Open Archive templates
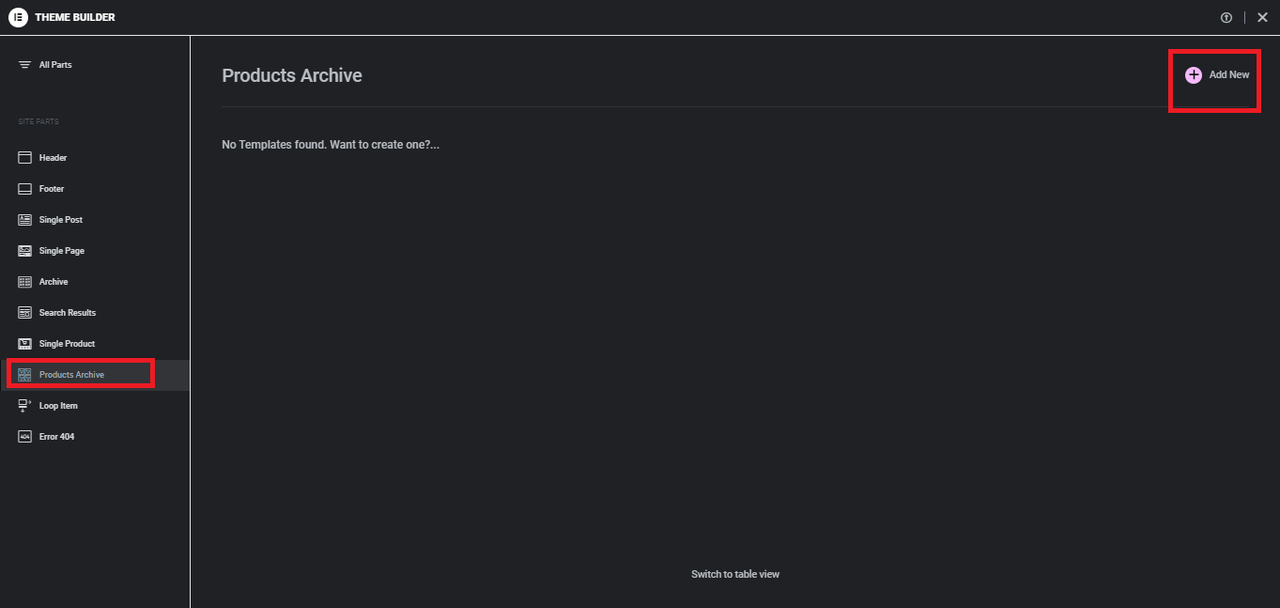The height and width of the screenshot is (608, 1280). [x=54, y=282]
